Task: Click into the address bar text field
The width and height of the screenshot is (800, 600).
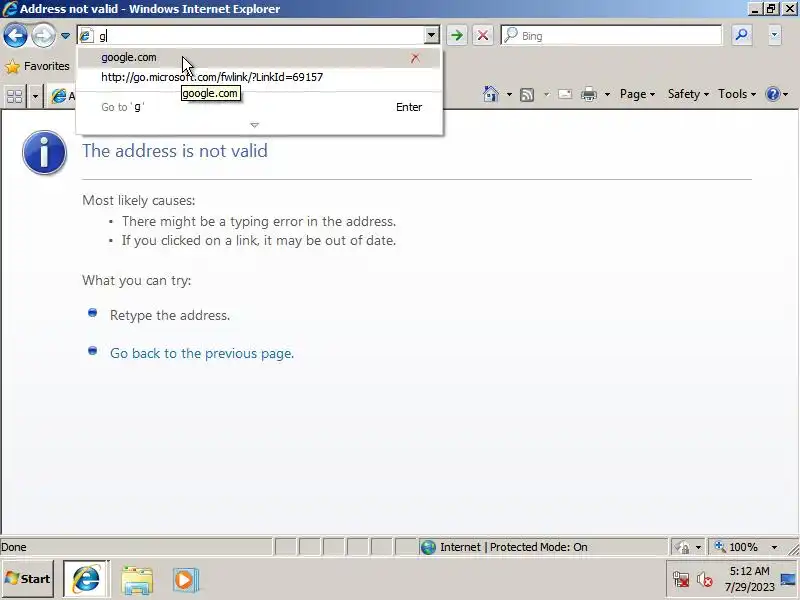Action: [x=260, y=36]
